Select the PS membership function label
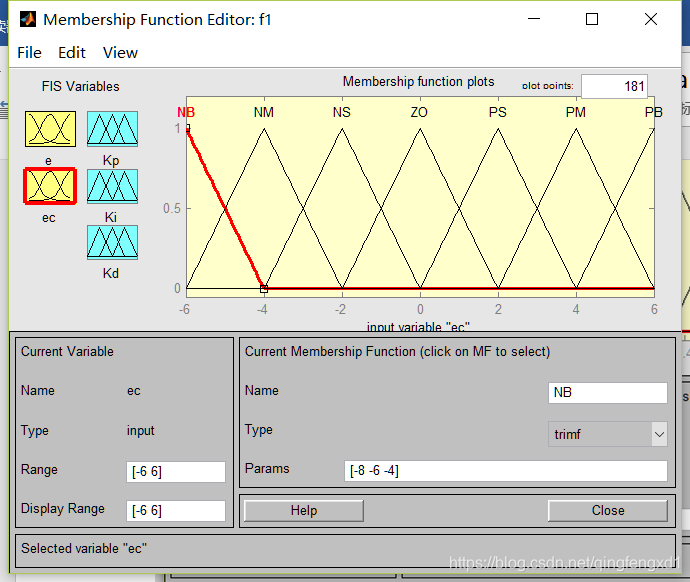690x582 pixels. pyautogui.click(x=498, y=113)
